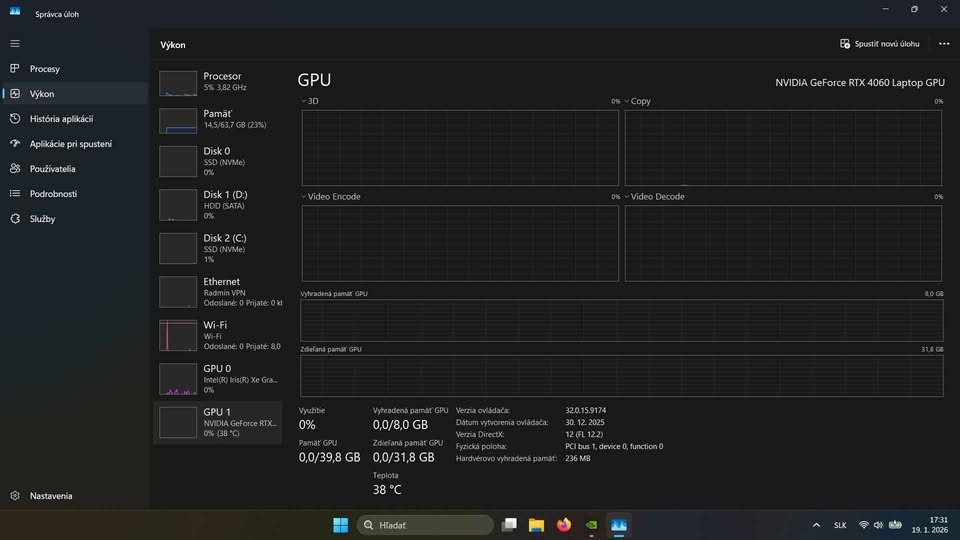Click the SLK language indicator
Screen dimensions: 960x540
pyautogui.click(x=840, y=525)
